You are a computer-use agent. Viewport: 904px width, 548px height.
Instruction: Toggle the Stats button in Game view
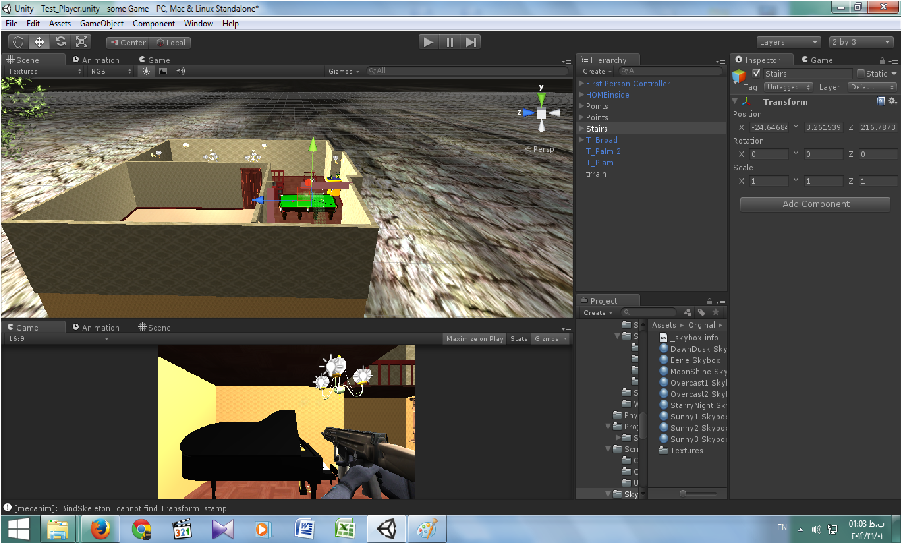click(x=519, y=339)
